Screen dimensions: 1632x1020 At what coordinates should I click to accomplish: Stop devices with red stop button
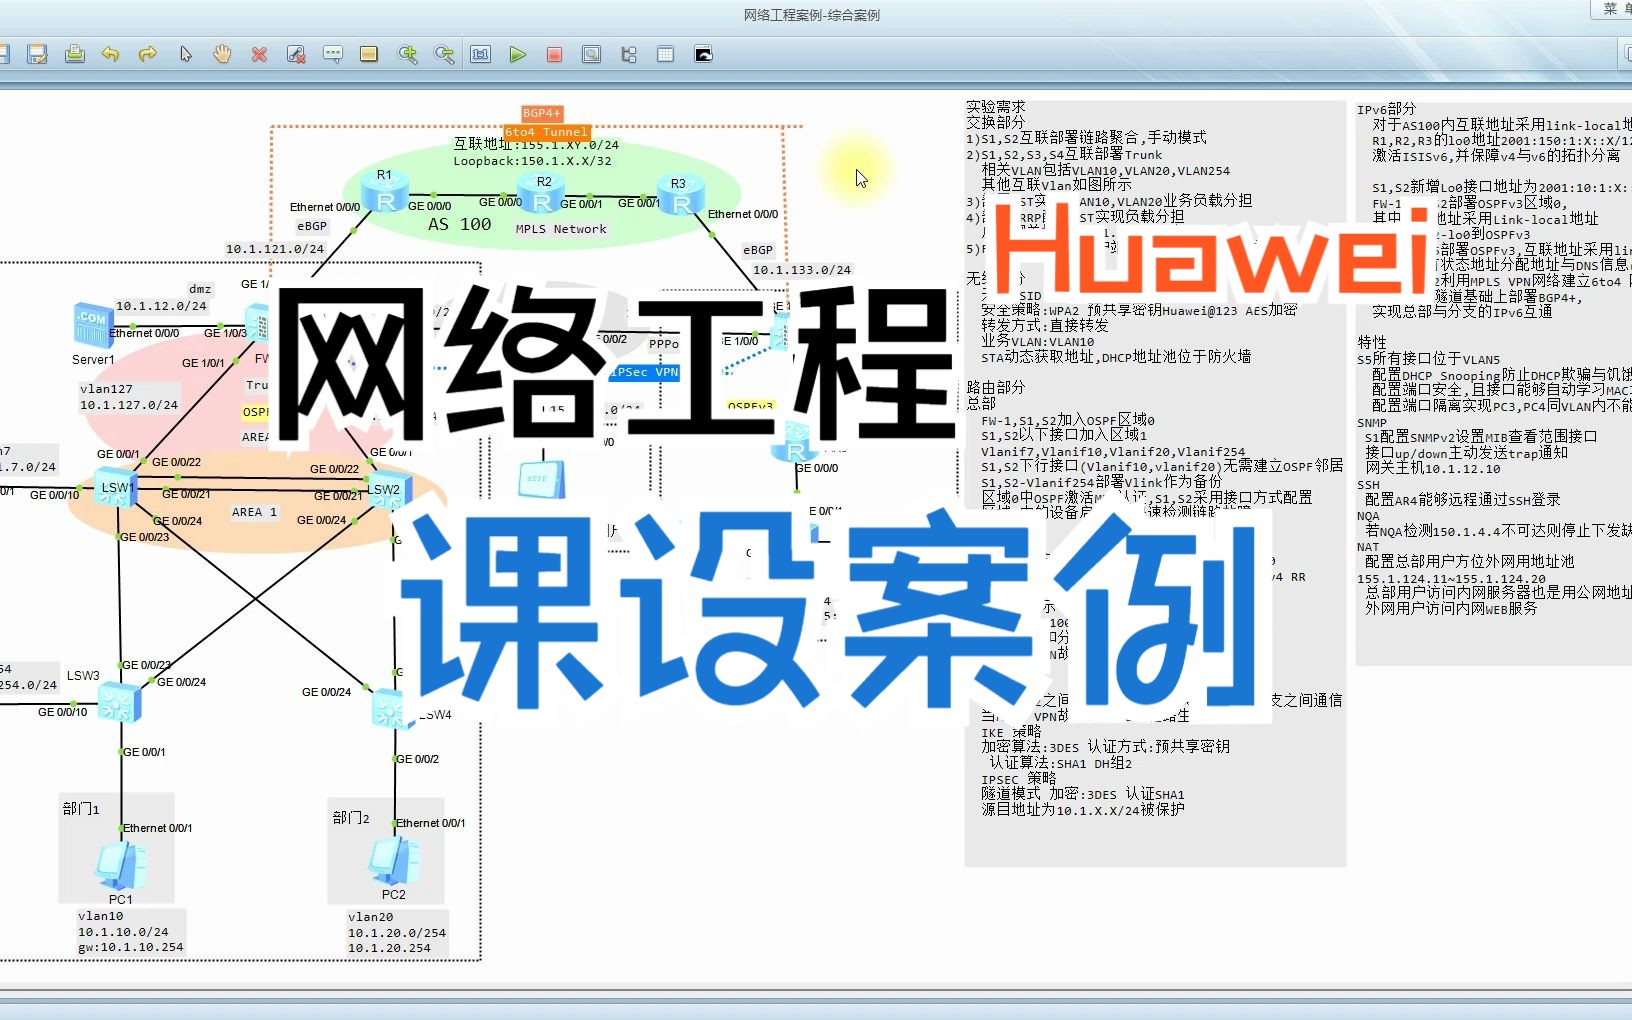click(x=554, y=54)
